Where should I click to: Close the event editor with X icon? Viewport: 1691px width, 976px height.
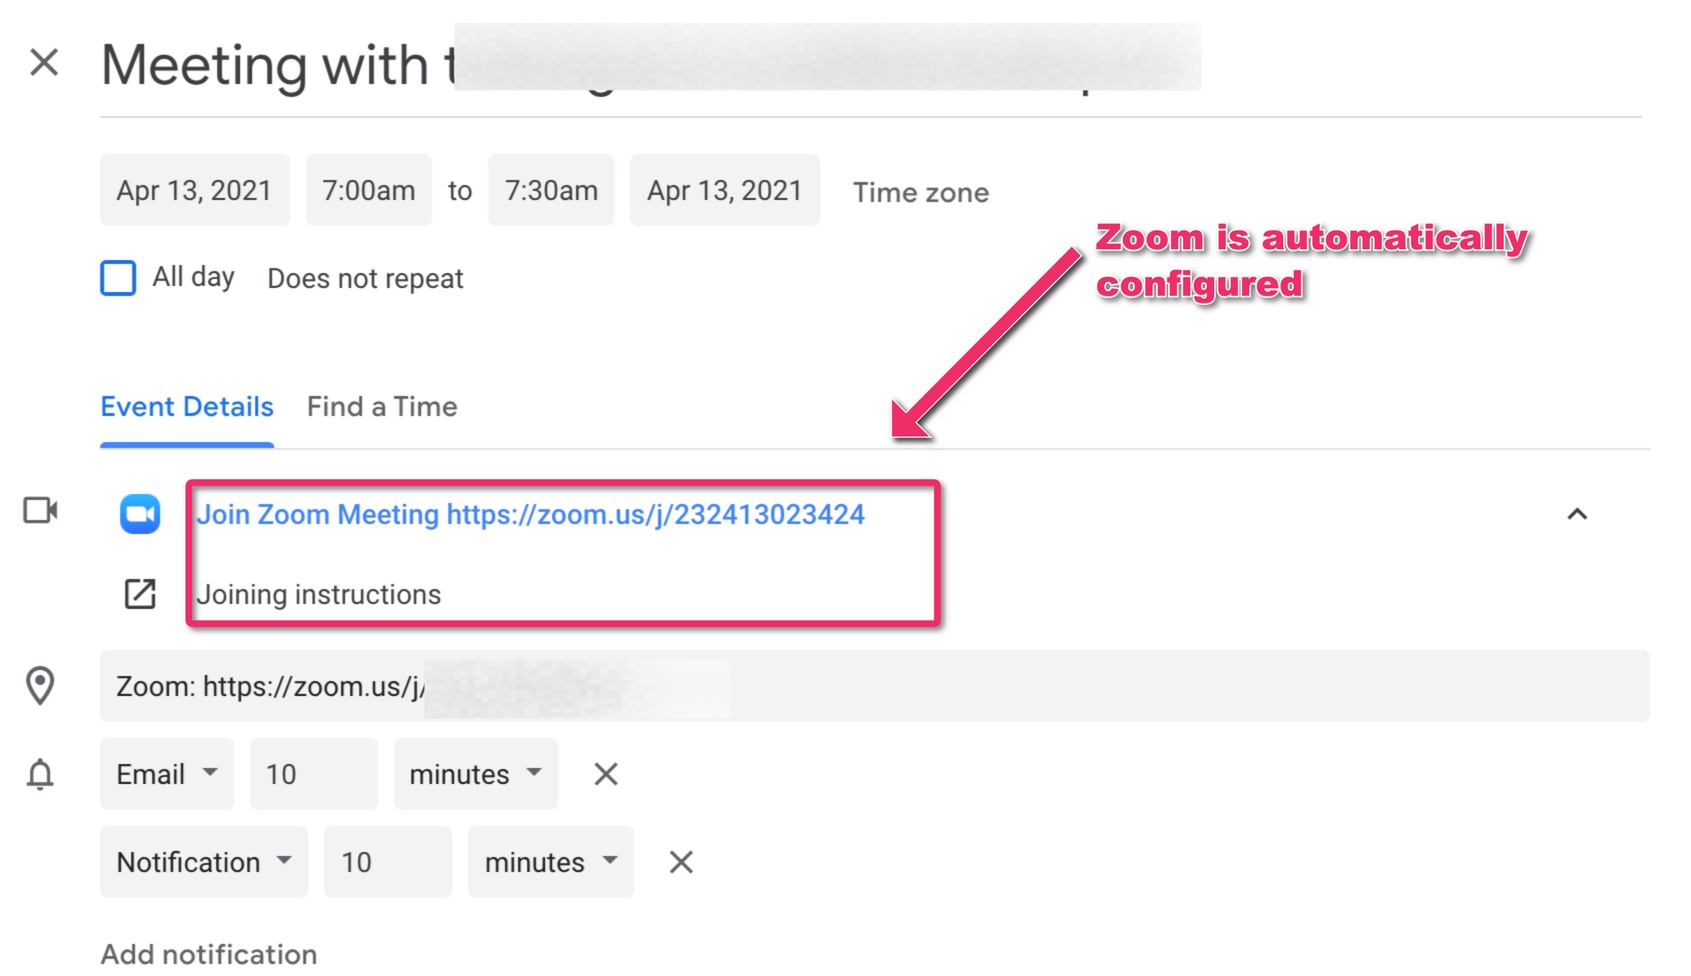(44, 63)
